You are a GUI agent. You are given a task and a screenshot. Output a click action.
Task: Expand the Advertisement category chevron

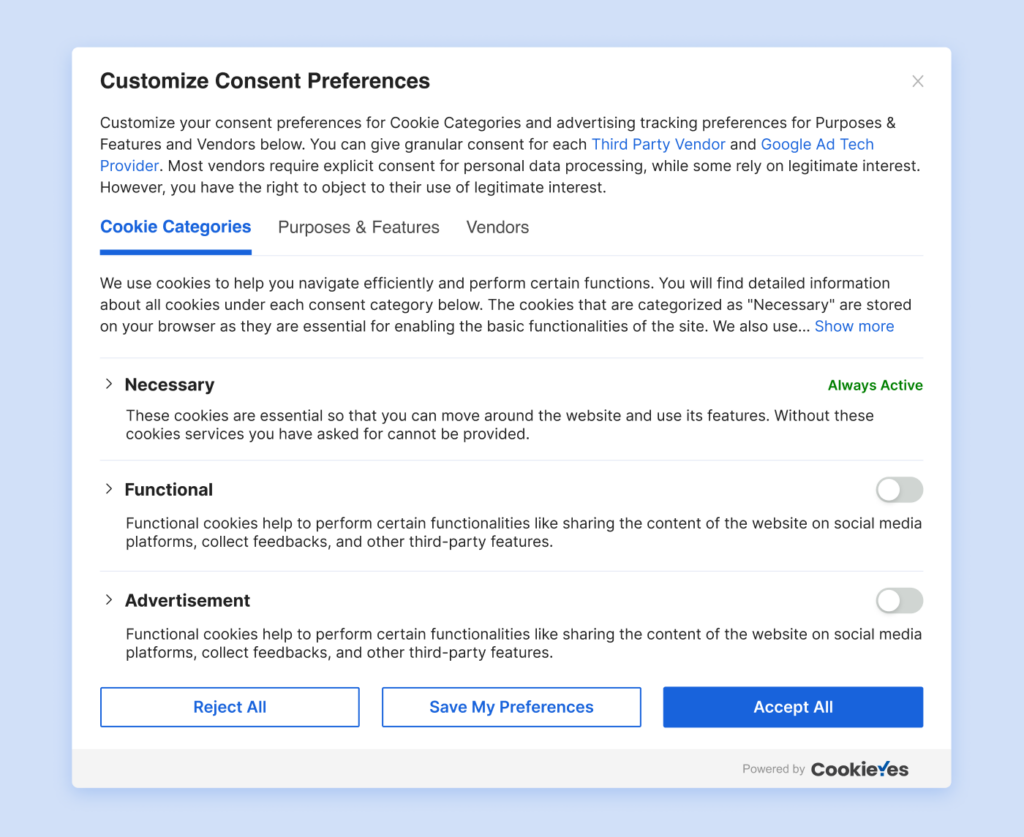109,600
